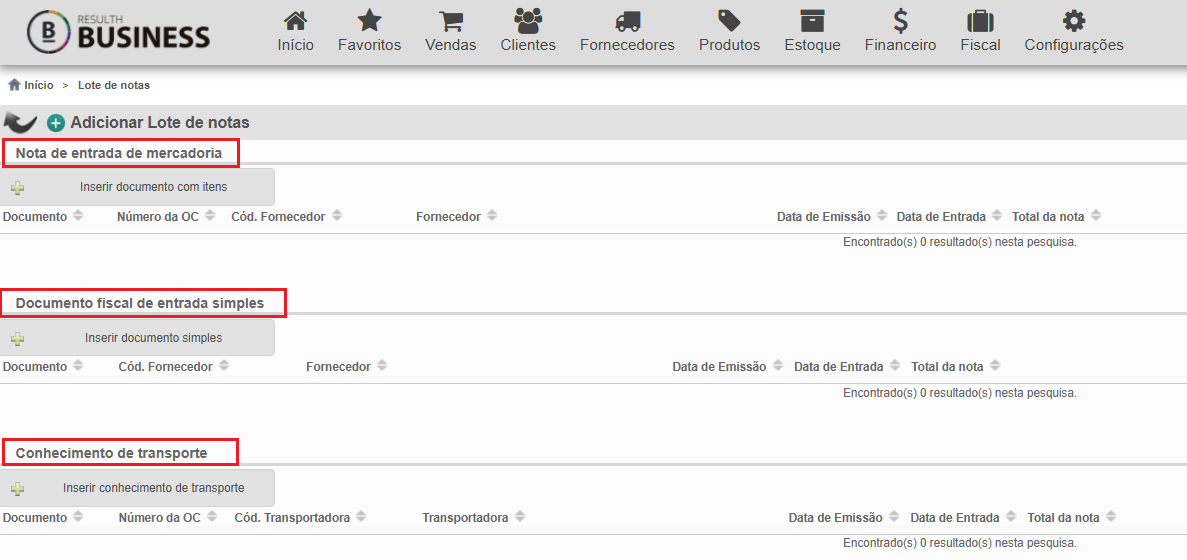Image resolution: width=1187 pixels, height=560 pixels.
Task: Click the Resulth Business logo
Action: (118, 32)
